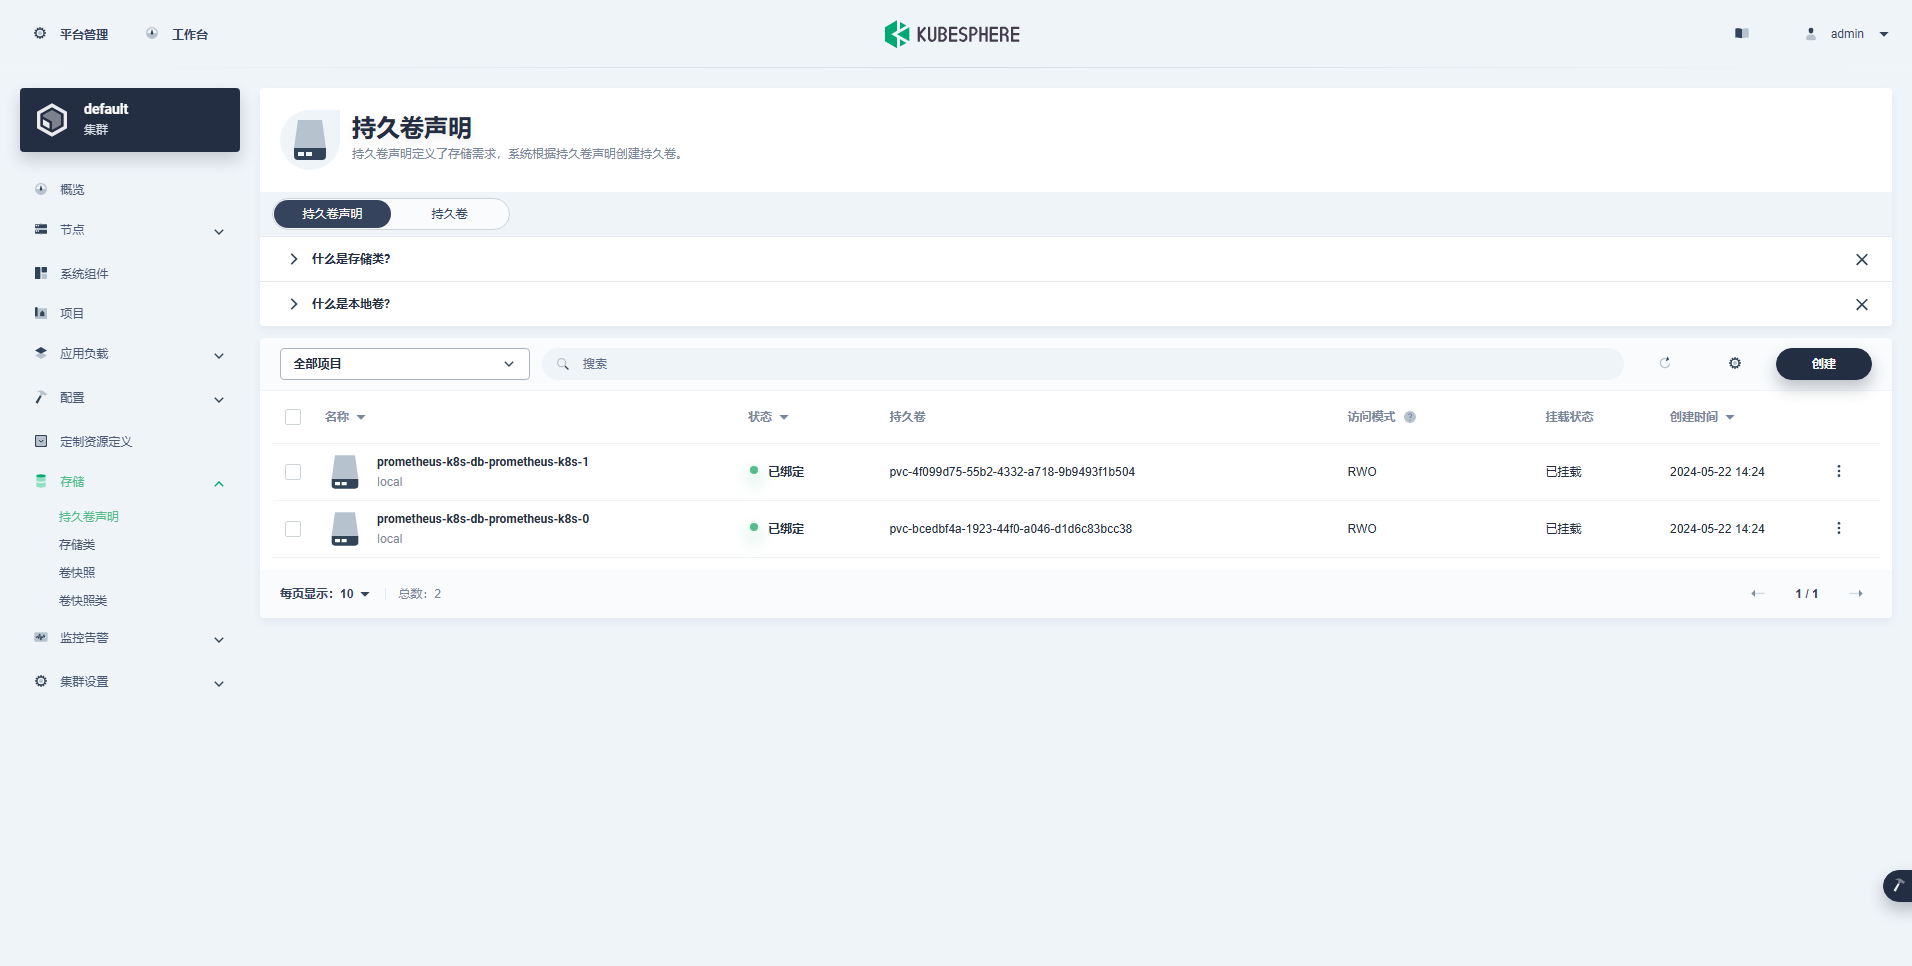This screenshot has width=1912, height=966.
Task: Open the floating toolbox hammer button
Action: click(1897, 886)
